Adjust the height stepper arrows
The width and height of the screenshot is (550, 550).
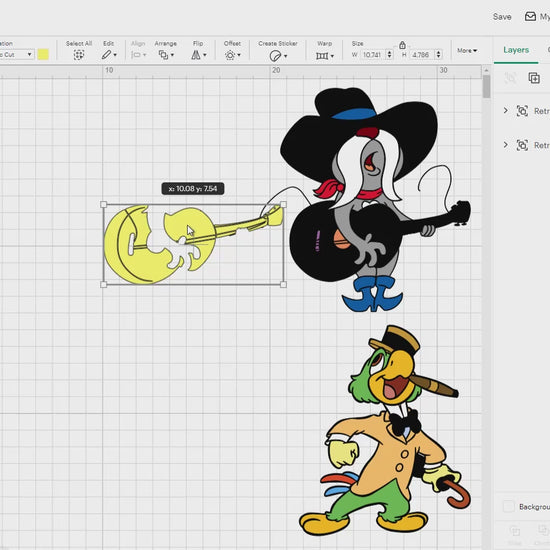[438, 55]
